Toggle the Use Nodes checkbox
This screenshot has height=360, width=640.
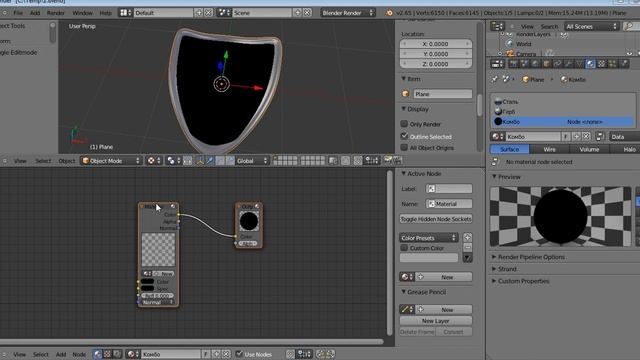(240, 354)
